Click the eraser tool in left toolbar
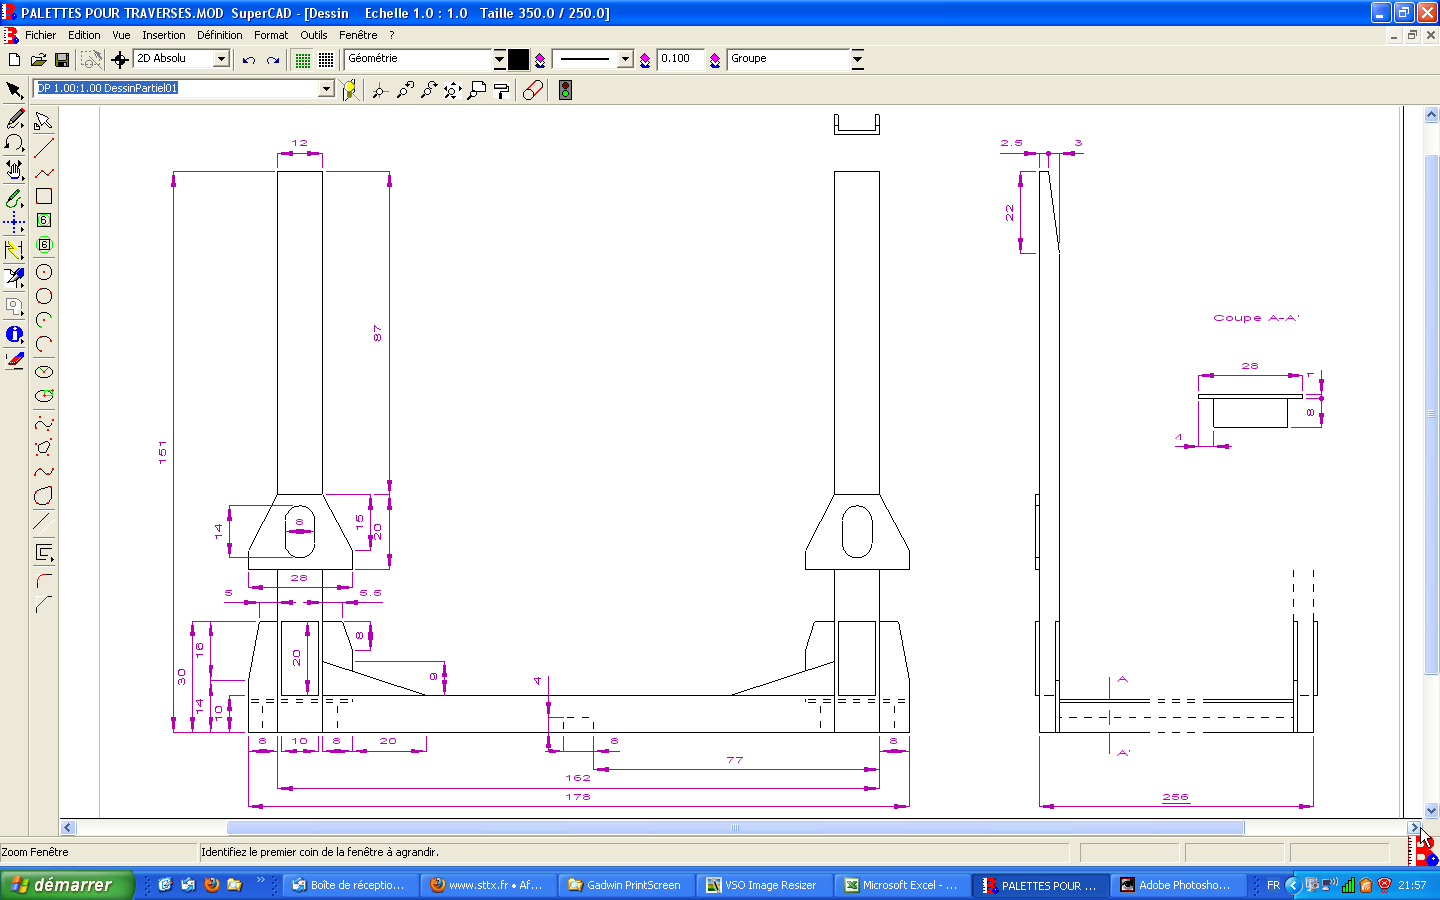1440x900 pixels. (x=14, y=360)
